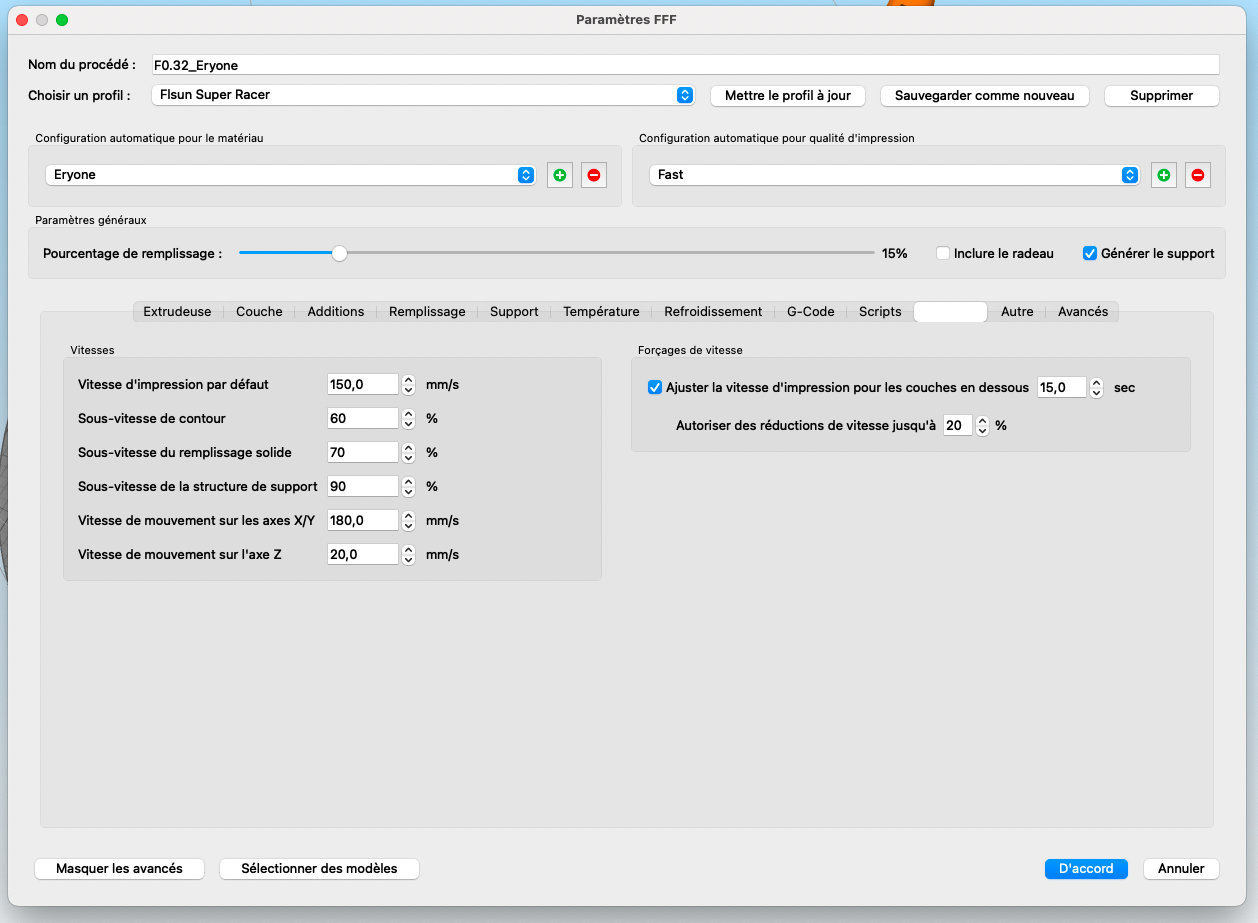Open the Remplissage tab
The image size is (1258, 923).
tap(427, 312)
